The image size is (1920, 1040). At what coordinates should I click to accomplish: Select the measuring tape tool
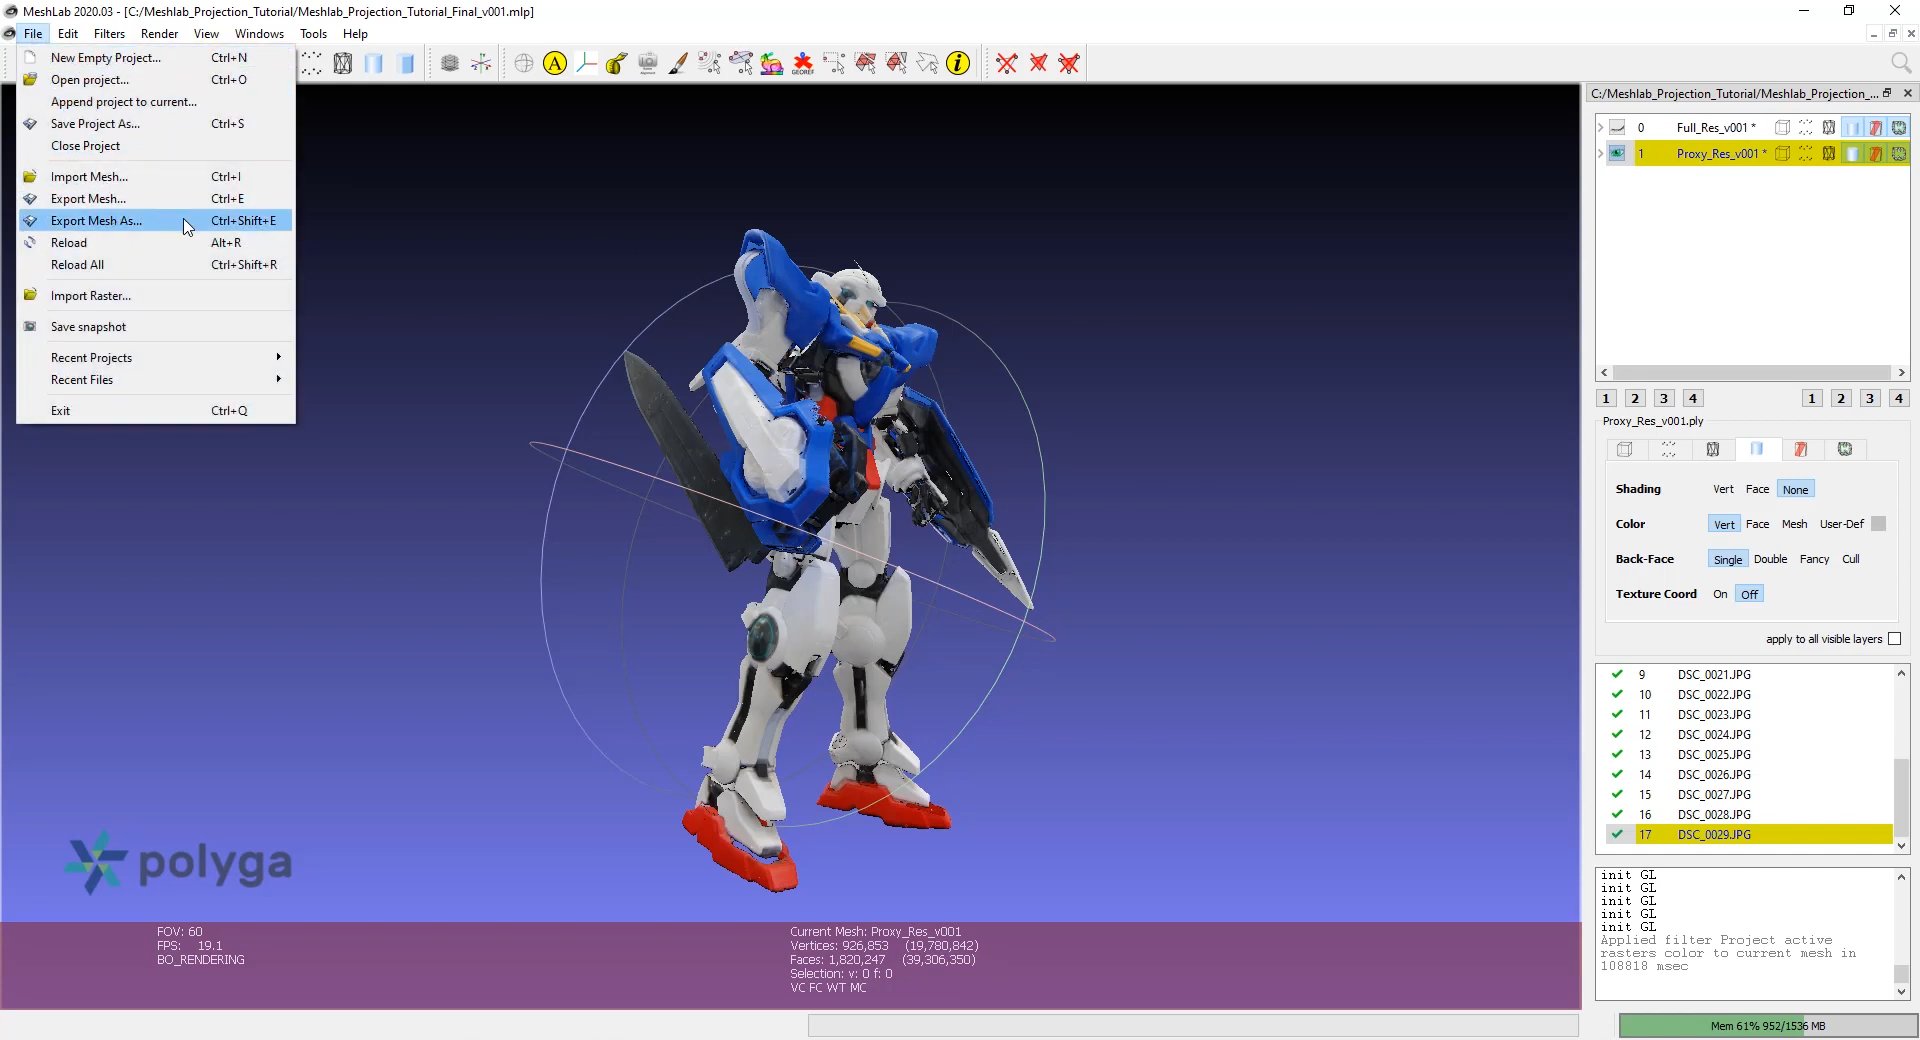(617, 64)
